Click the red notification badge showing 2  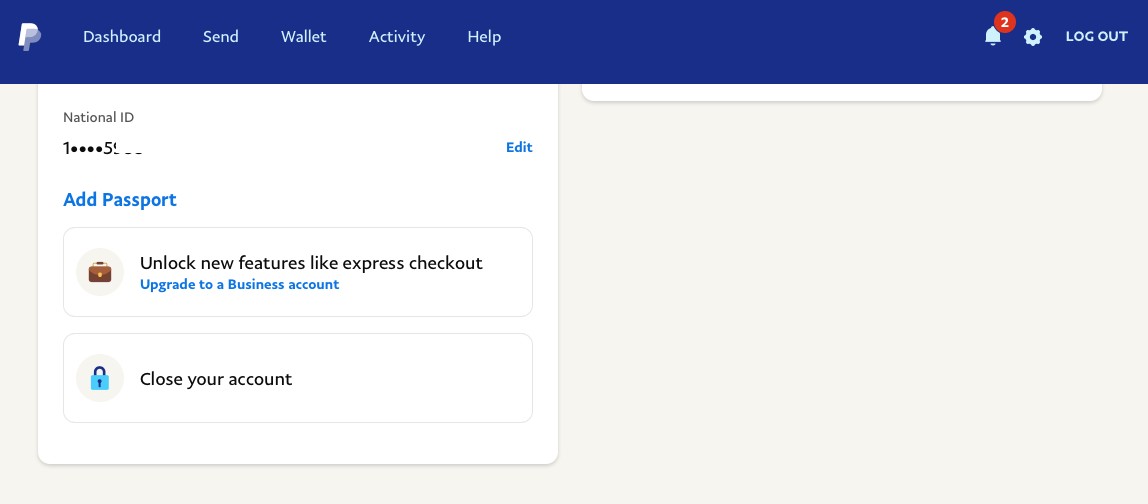(1004, 22)
